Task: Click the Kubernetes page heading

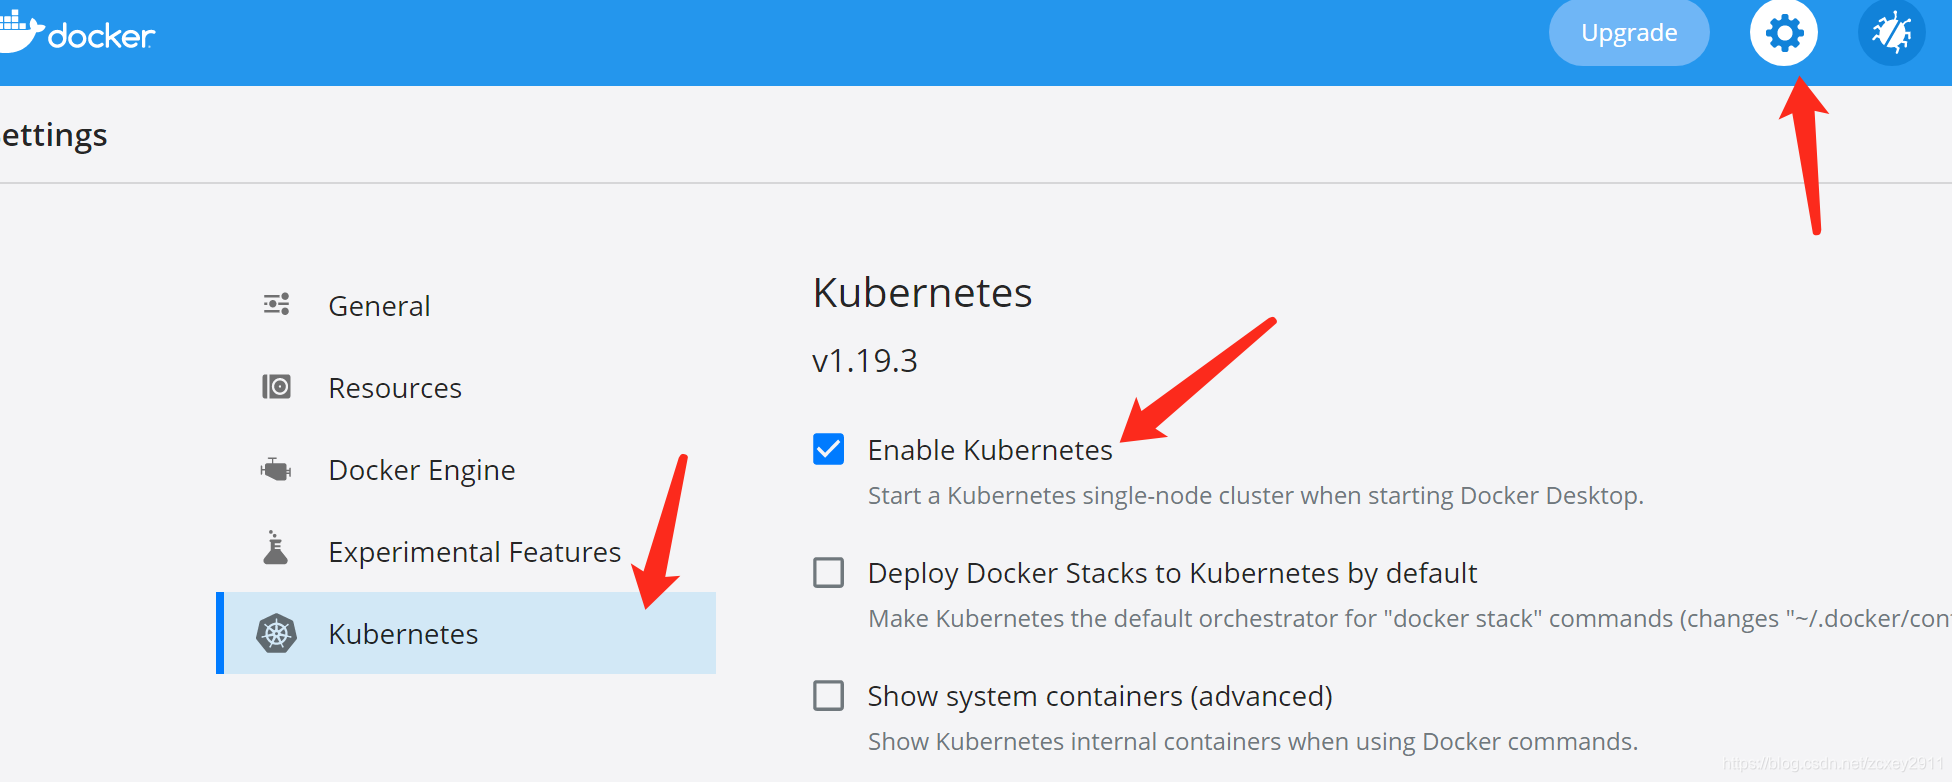Action: pos(922,293)
